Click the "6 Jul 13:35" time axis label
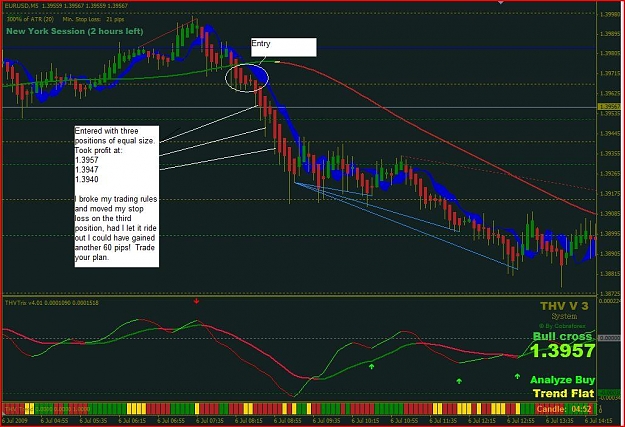 point(559,421)
